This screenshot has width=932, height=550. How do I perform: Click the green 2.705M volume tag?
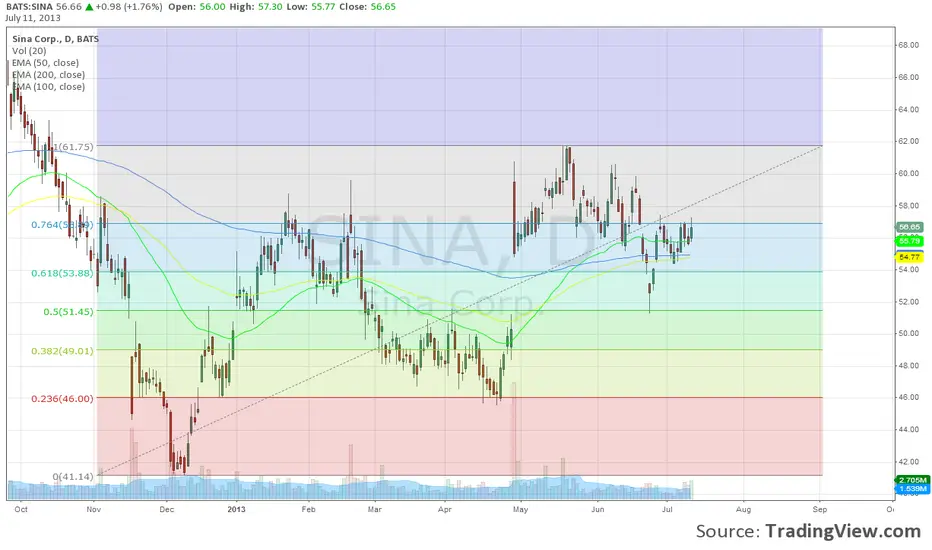click(x=912, y=480)
